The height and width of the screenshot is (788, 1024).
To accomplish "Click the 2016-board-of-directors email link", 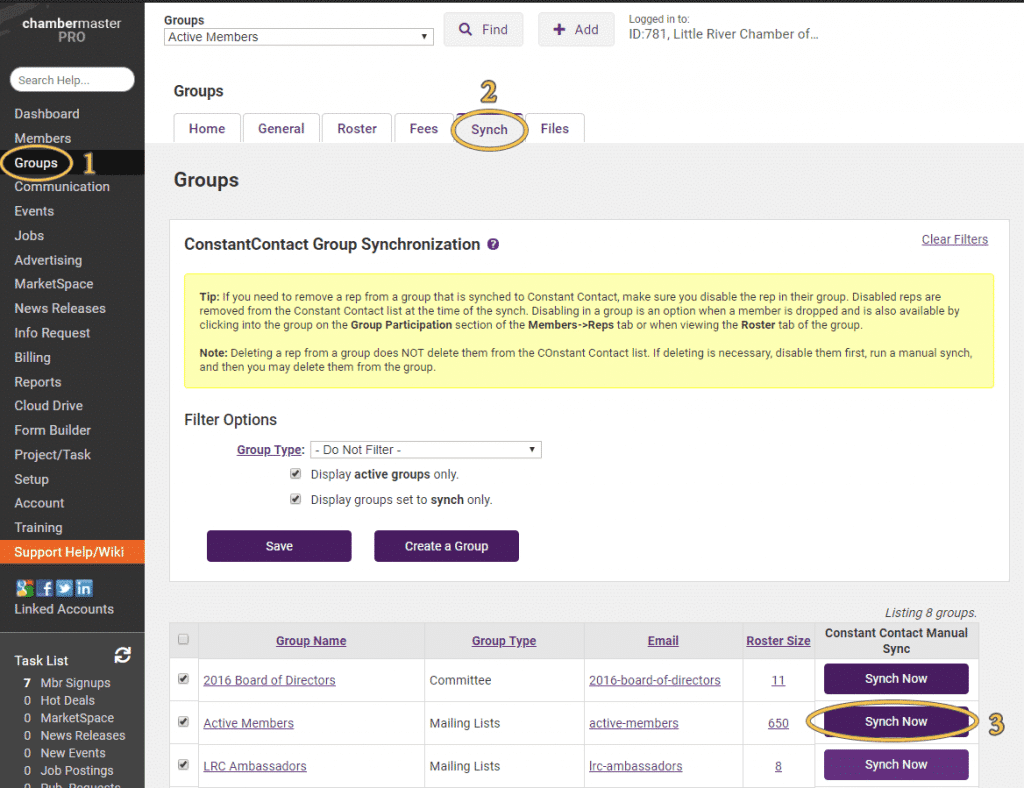I will coord(654,680).
